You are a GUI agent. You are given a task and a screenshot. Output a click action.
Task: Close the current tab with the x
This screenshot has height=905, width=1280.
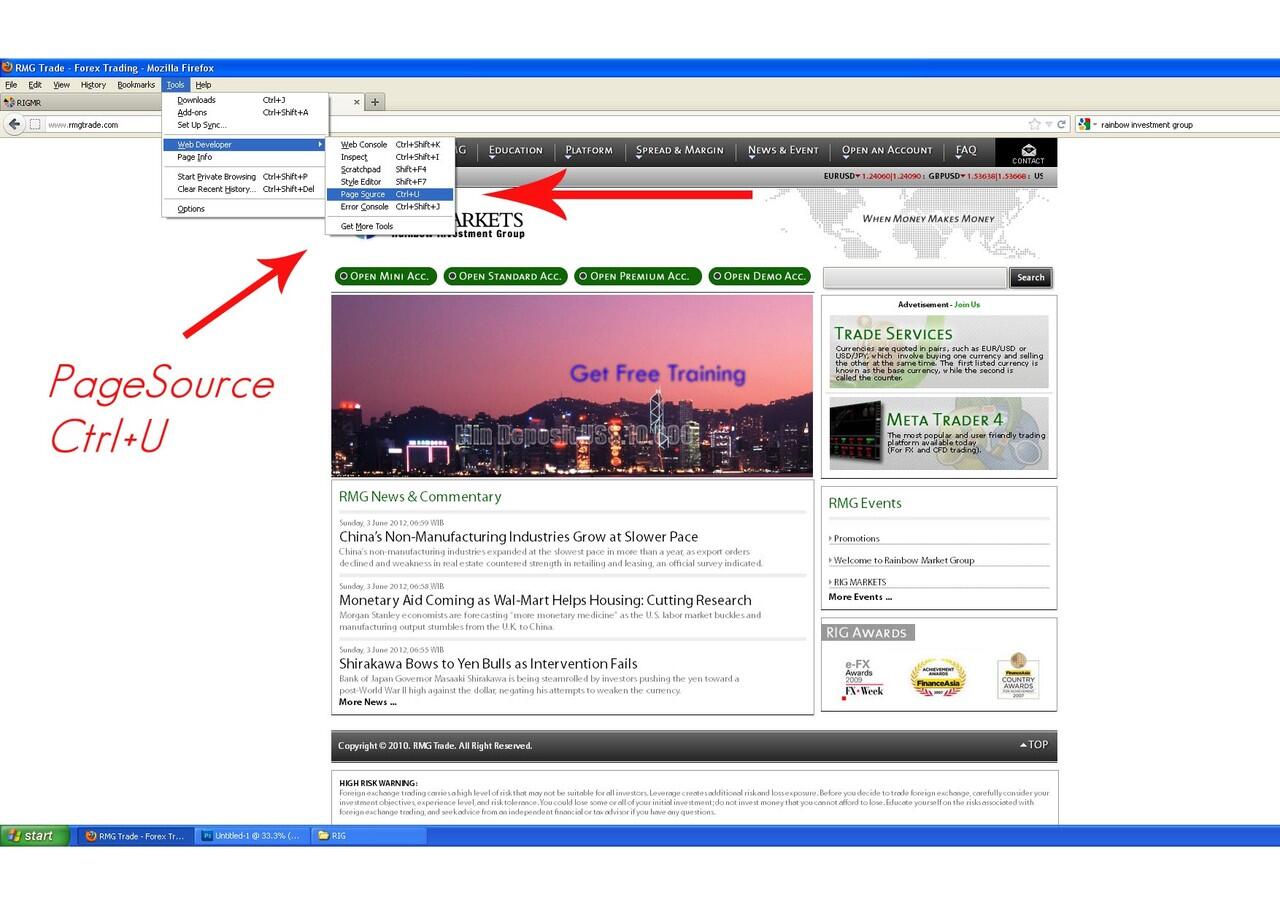click(357, 102)
